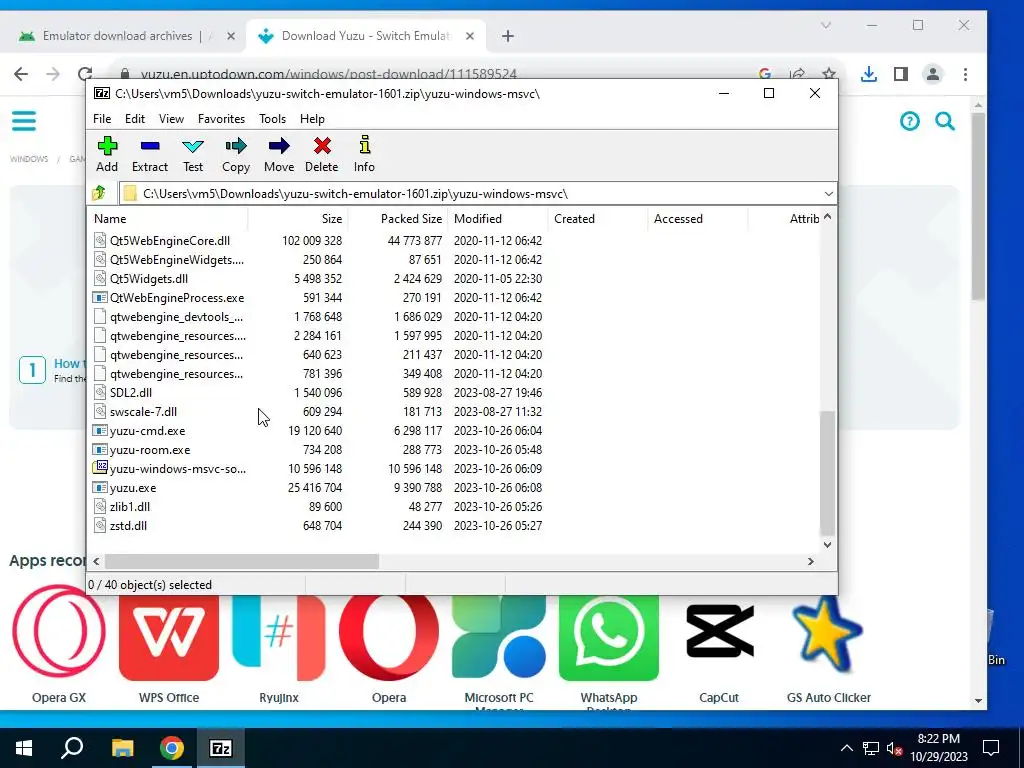
Task: Bookmark this page with star icon
Action: (829, 74)
